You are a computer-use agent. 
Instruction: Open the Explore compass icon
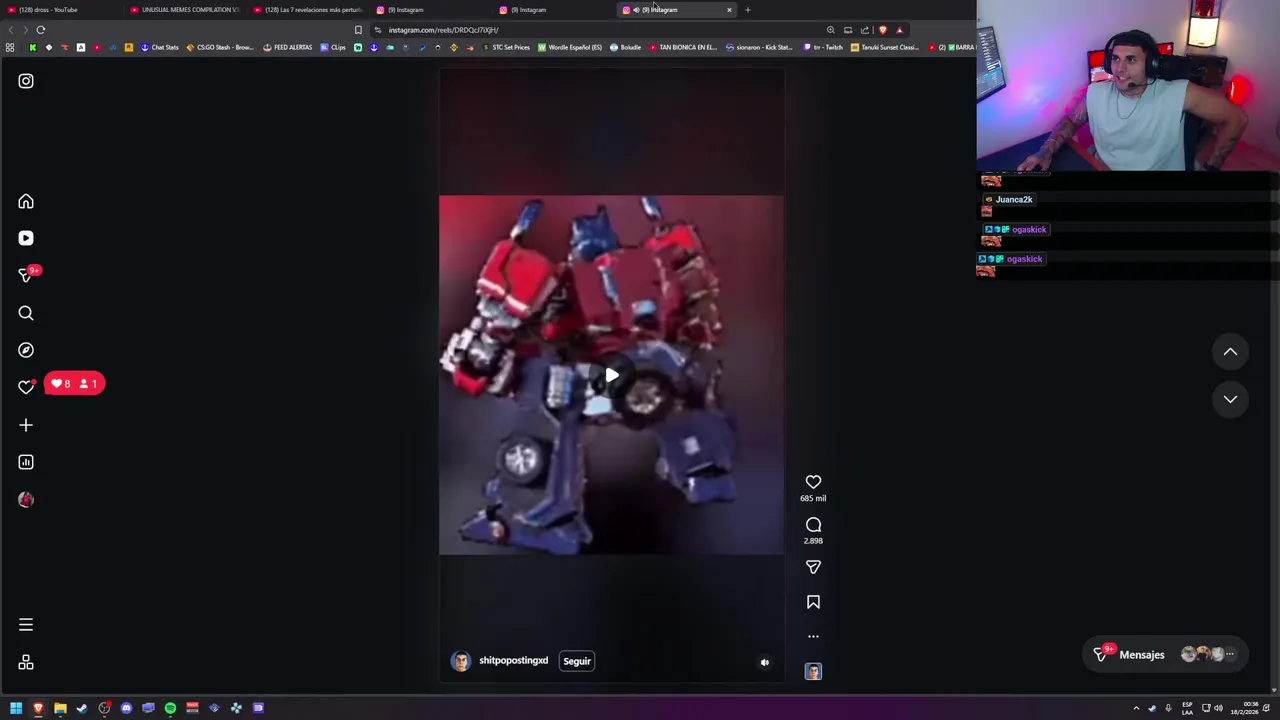(26, 350)
